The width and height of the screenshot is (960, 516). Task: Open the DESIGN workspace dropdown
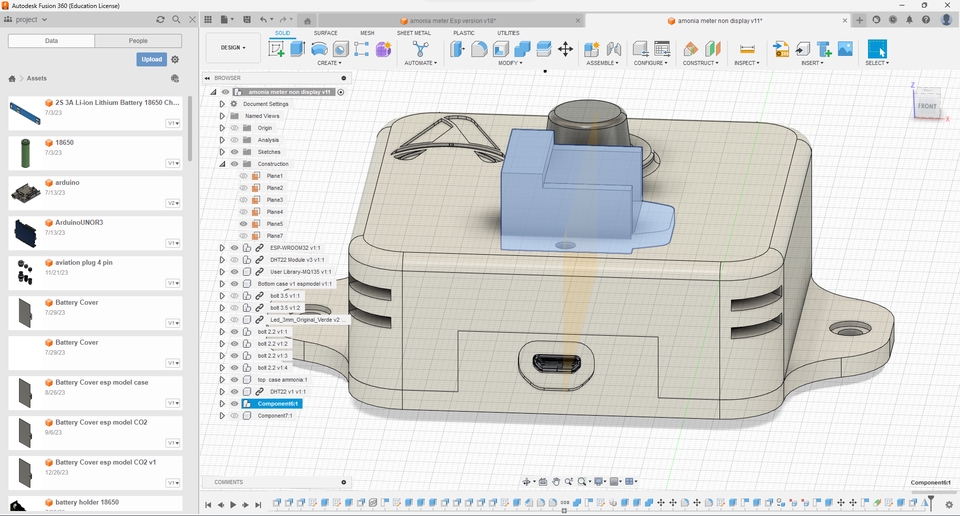[233, 47]
